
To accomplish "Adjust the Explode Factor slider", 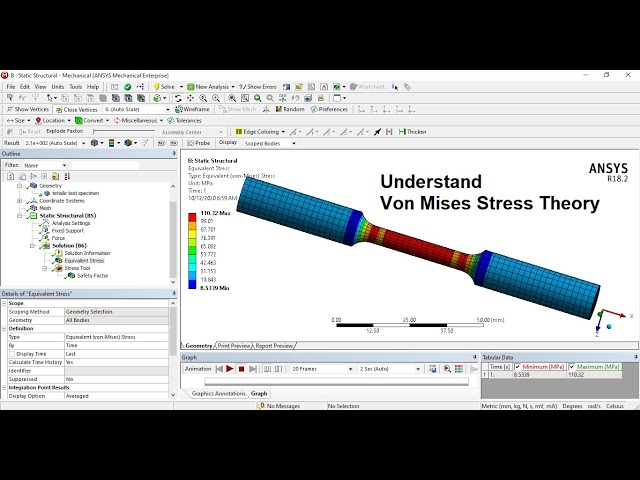I will pos(124,131).
